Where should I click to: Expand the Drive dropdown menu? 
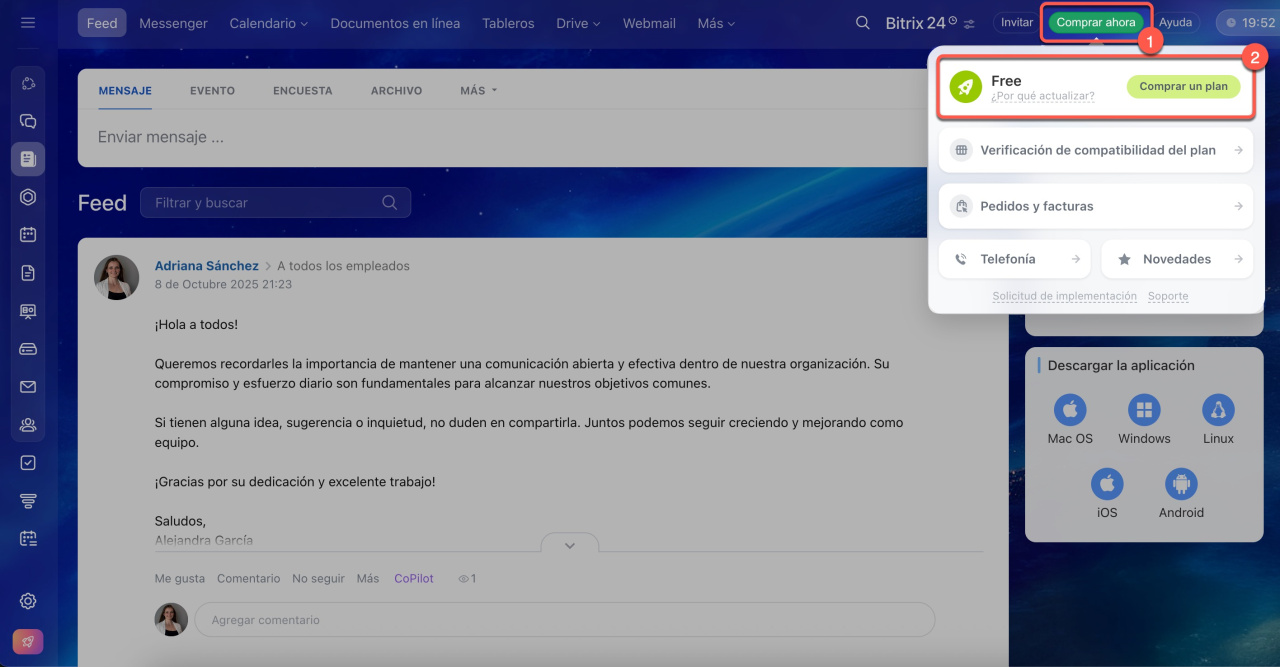[578, 23]
